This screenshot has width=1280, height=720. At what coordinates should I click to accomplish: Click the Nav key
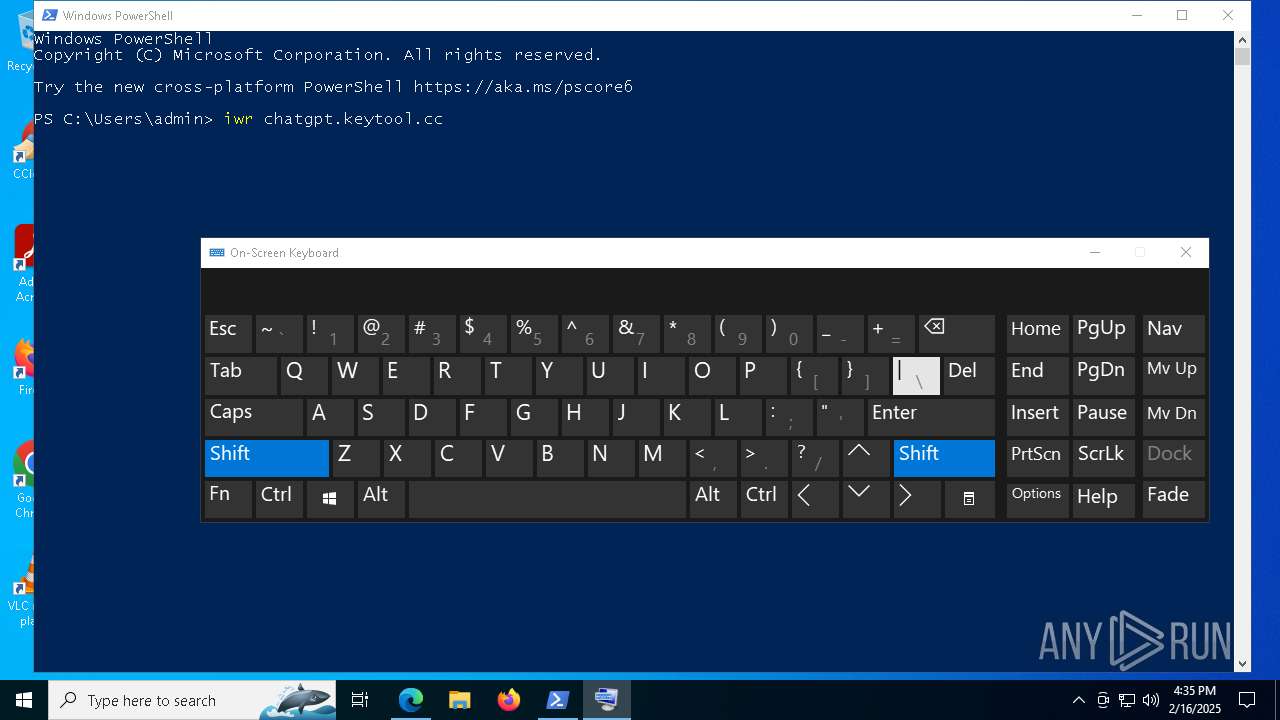coord(1173,334)
